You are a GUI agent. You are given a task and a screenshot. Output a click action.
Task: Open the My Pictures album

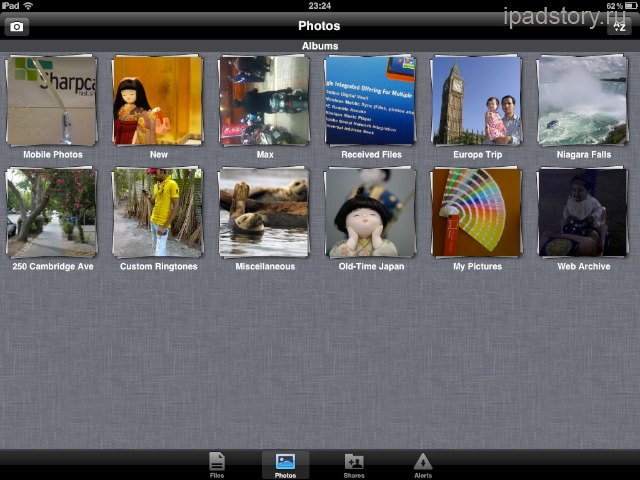[476, 212]
